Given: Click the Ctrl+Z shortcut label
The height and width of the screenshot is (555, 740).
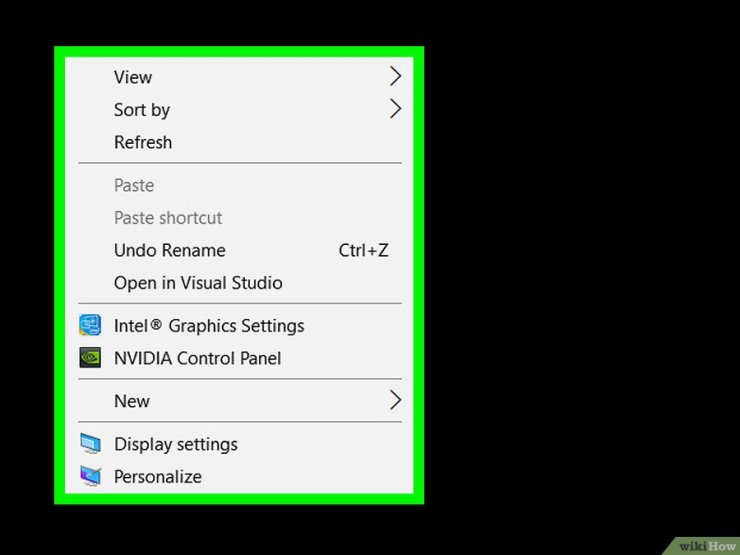Looking at the screenshot, I should tap(363, 250).
